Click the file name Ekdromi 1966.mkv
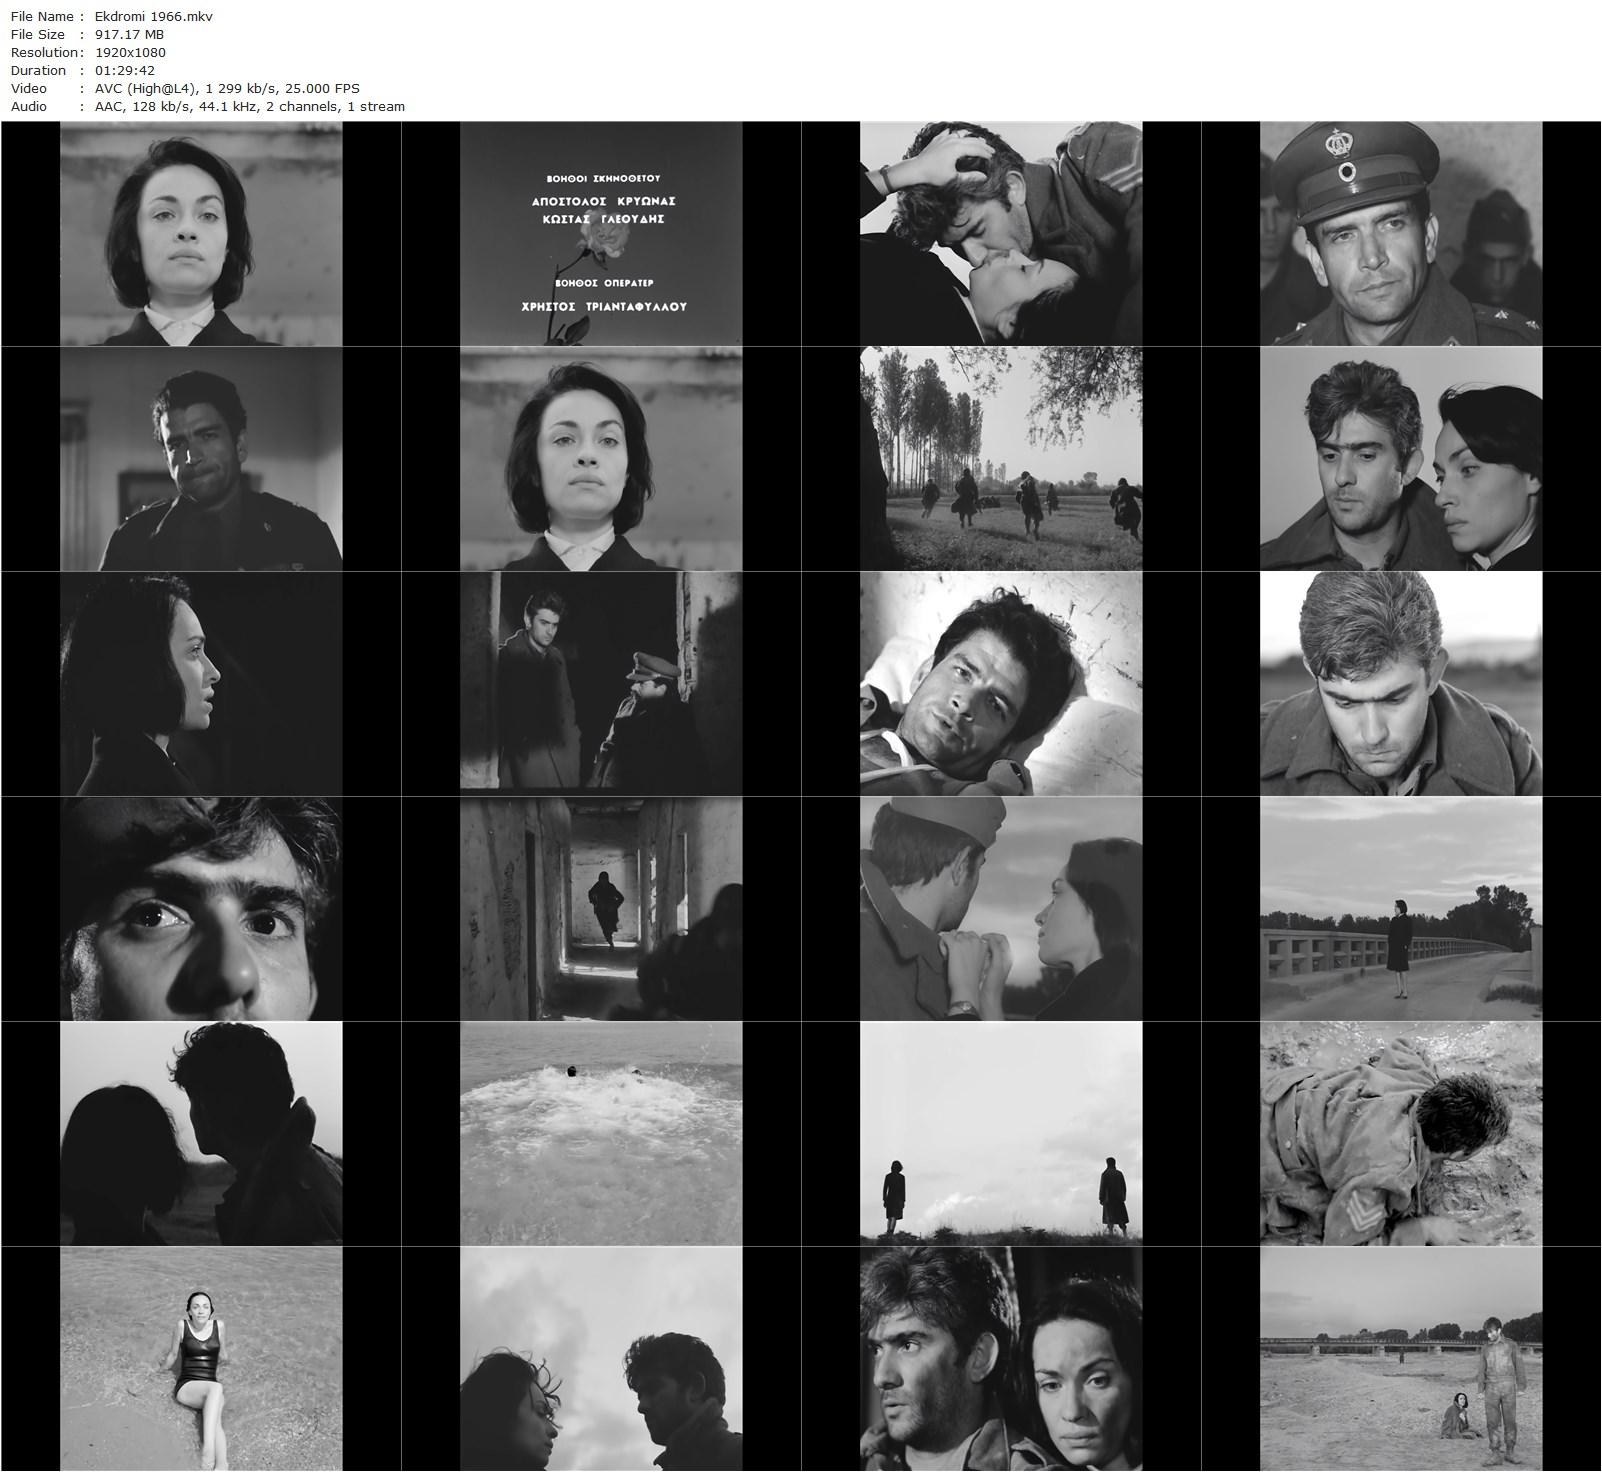 click(154, 16)
